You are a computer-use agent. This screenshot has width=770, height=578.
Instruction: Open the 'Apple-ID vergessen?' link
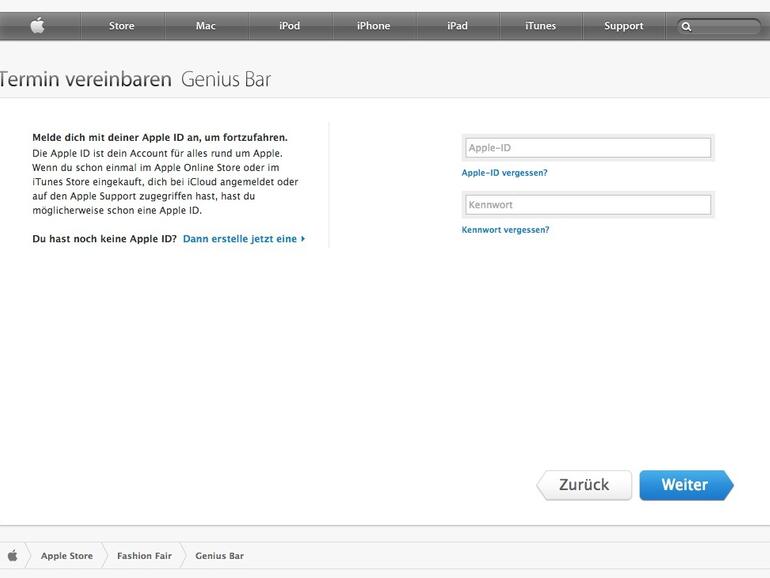pyautogui.click(x=504, y=173)
